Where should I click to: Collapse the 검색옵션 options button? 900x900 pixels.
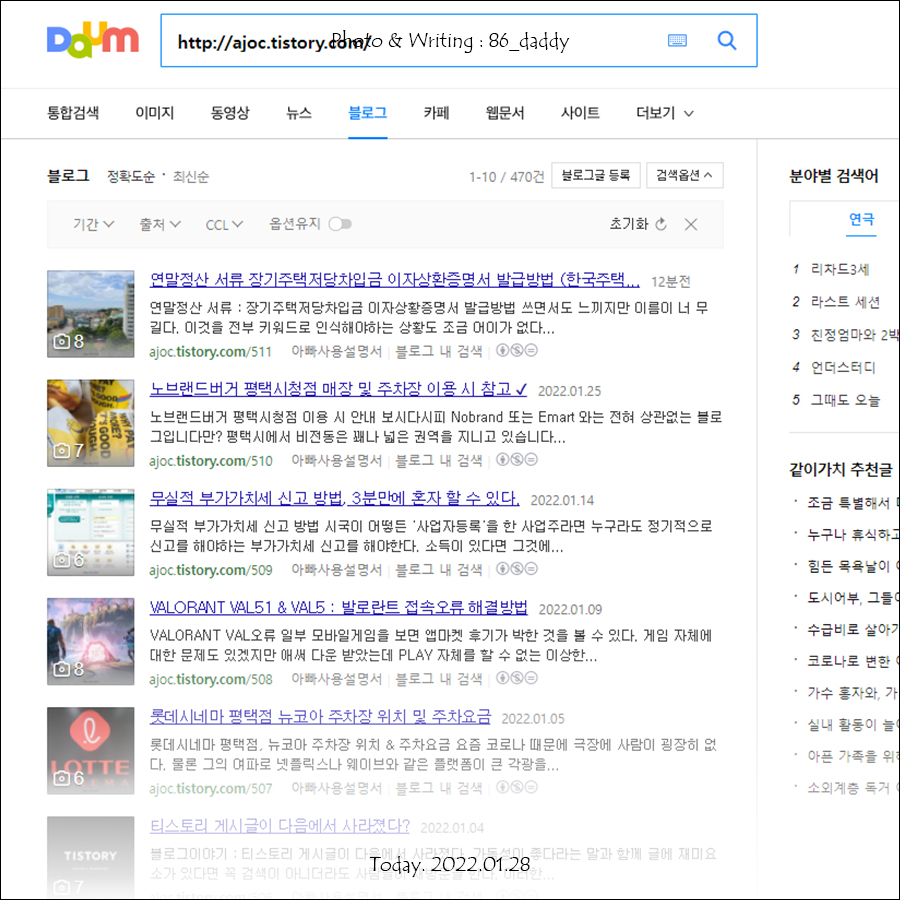684,175
